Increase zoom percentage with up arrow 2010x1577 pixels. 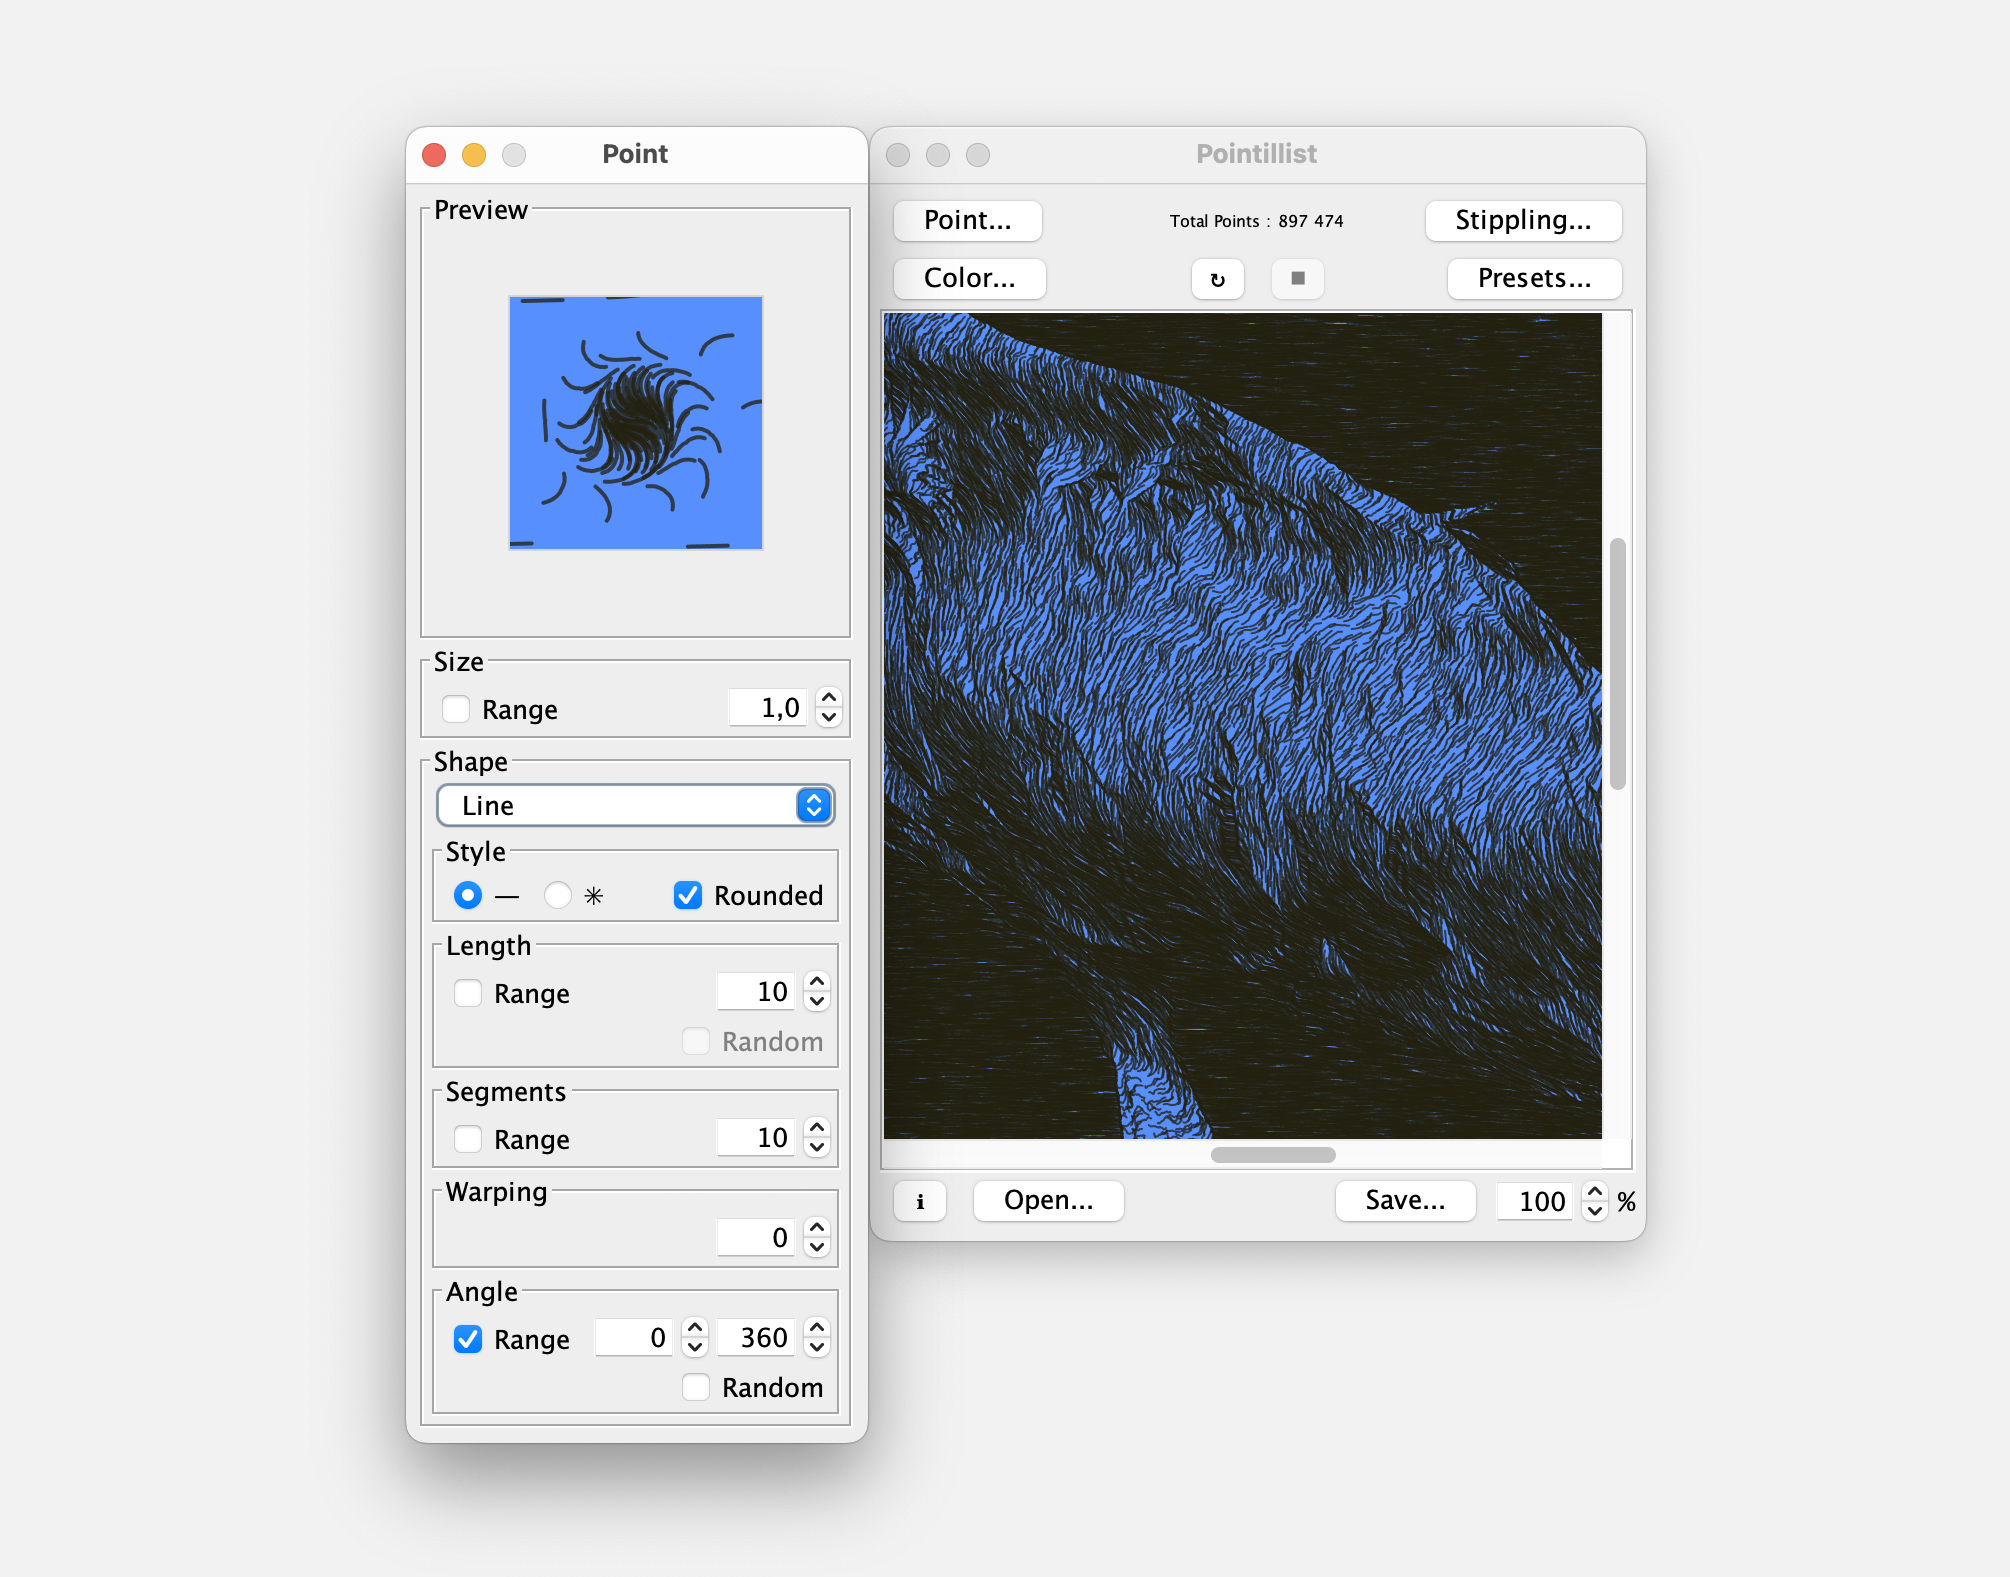pos(1595,1191)
